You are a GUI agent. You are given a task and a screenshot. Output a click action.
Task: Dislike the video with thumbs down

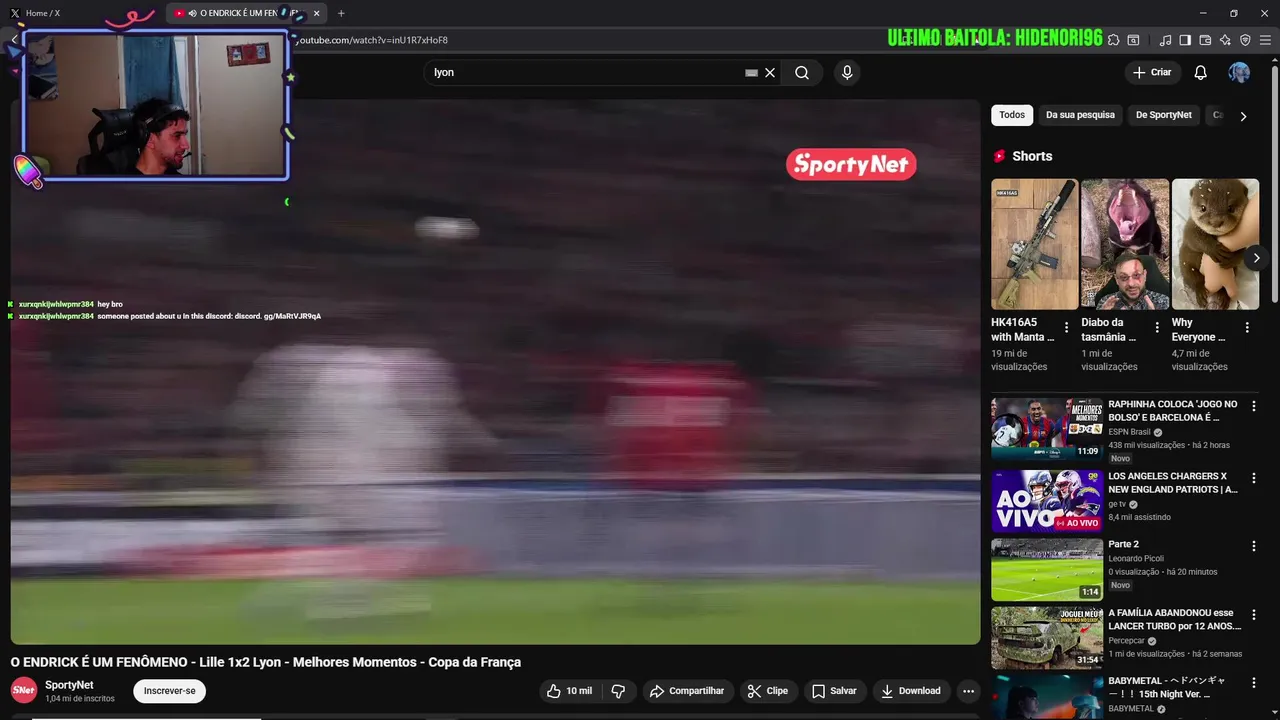618,691
